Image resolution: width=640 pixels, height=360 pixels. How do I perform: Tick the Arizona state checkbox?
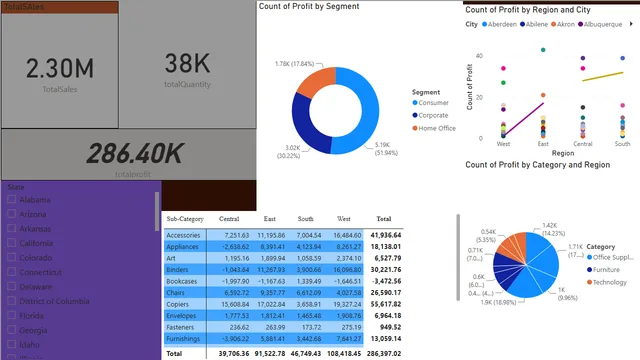11,214
